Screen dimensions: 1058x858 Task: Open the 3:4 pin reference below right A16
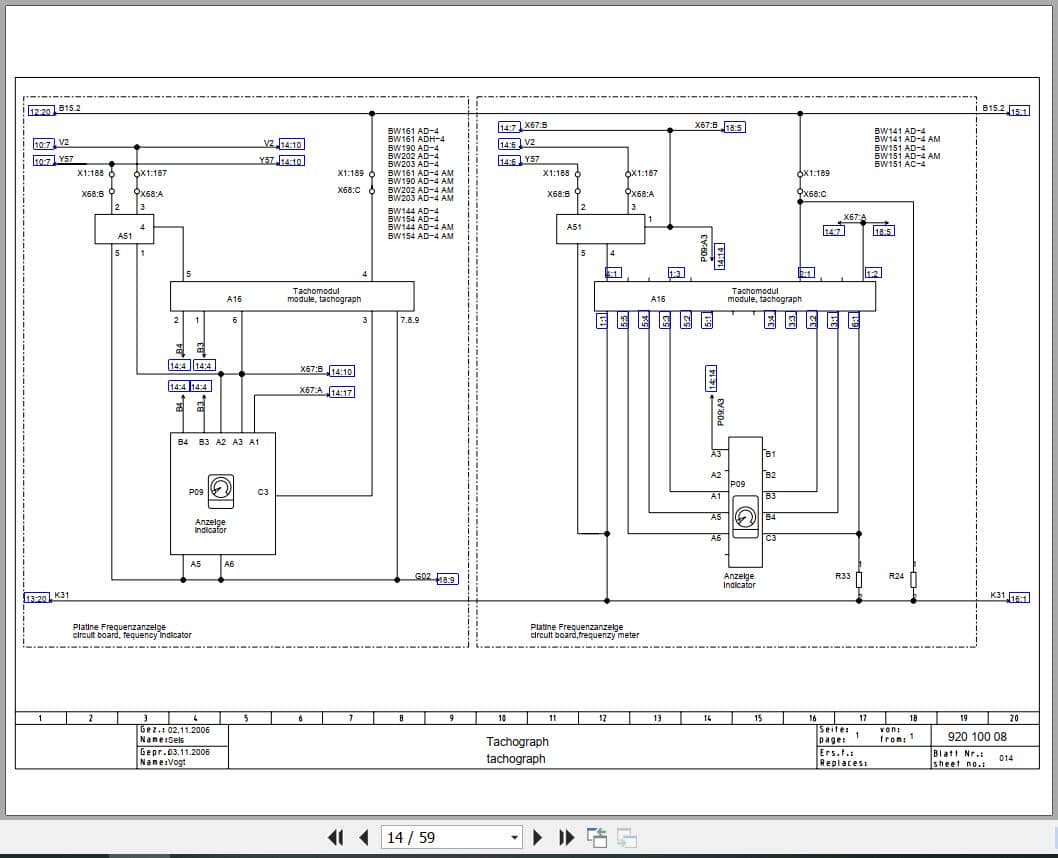(x=771, y=320)
